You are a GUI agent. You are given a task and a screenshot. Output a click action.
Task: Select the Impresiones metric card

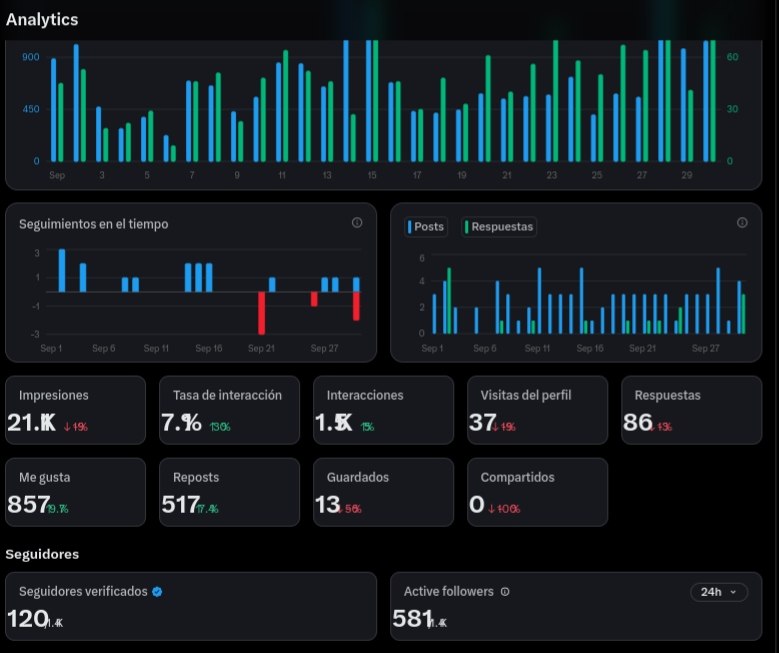click(76, 410)
